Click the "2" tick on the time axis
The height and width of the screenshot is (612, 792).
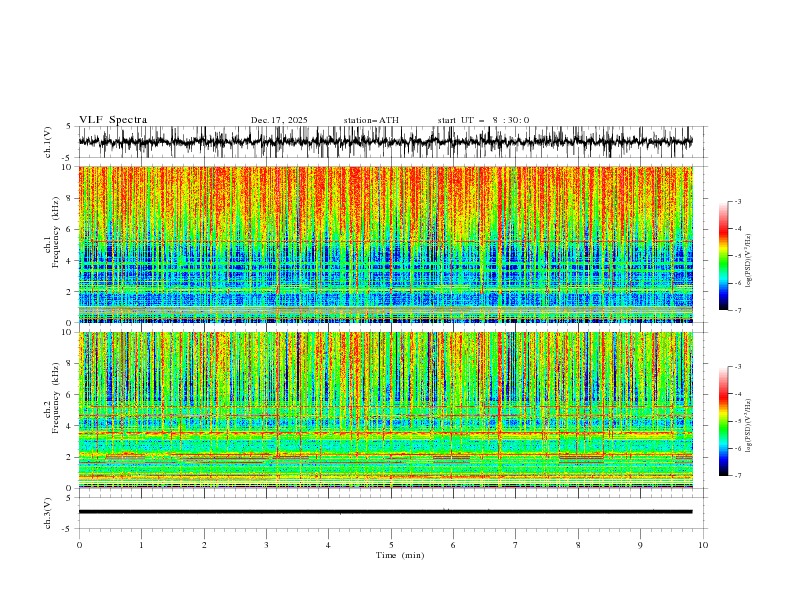tap(204, 545)
